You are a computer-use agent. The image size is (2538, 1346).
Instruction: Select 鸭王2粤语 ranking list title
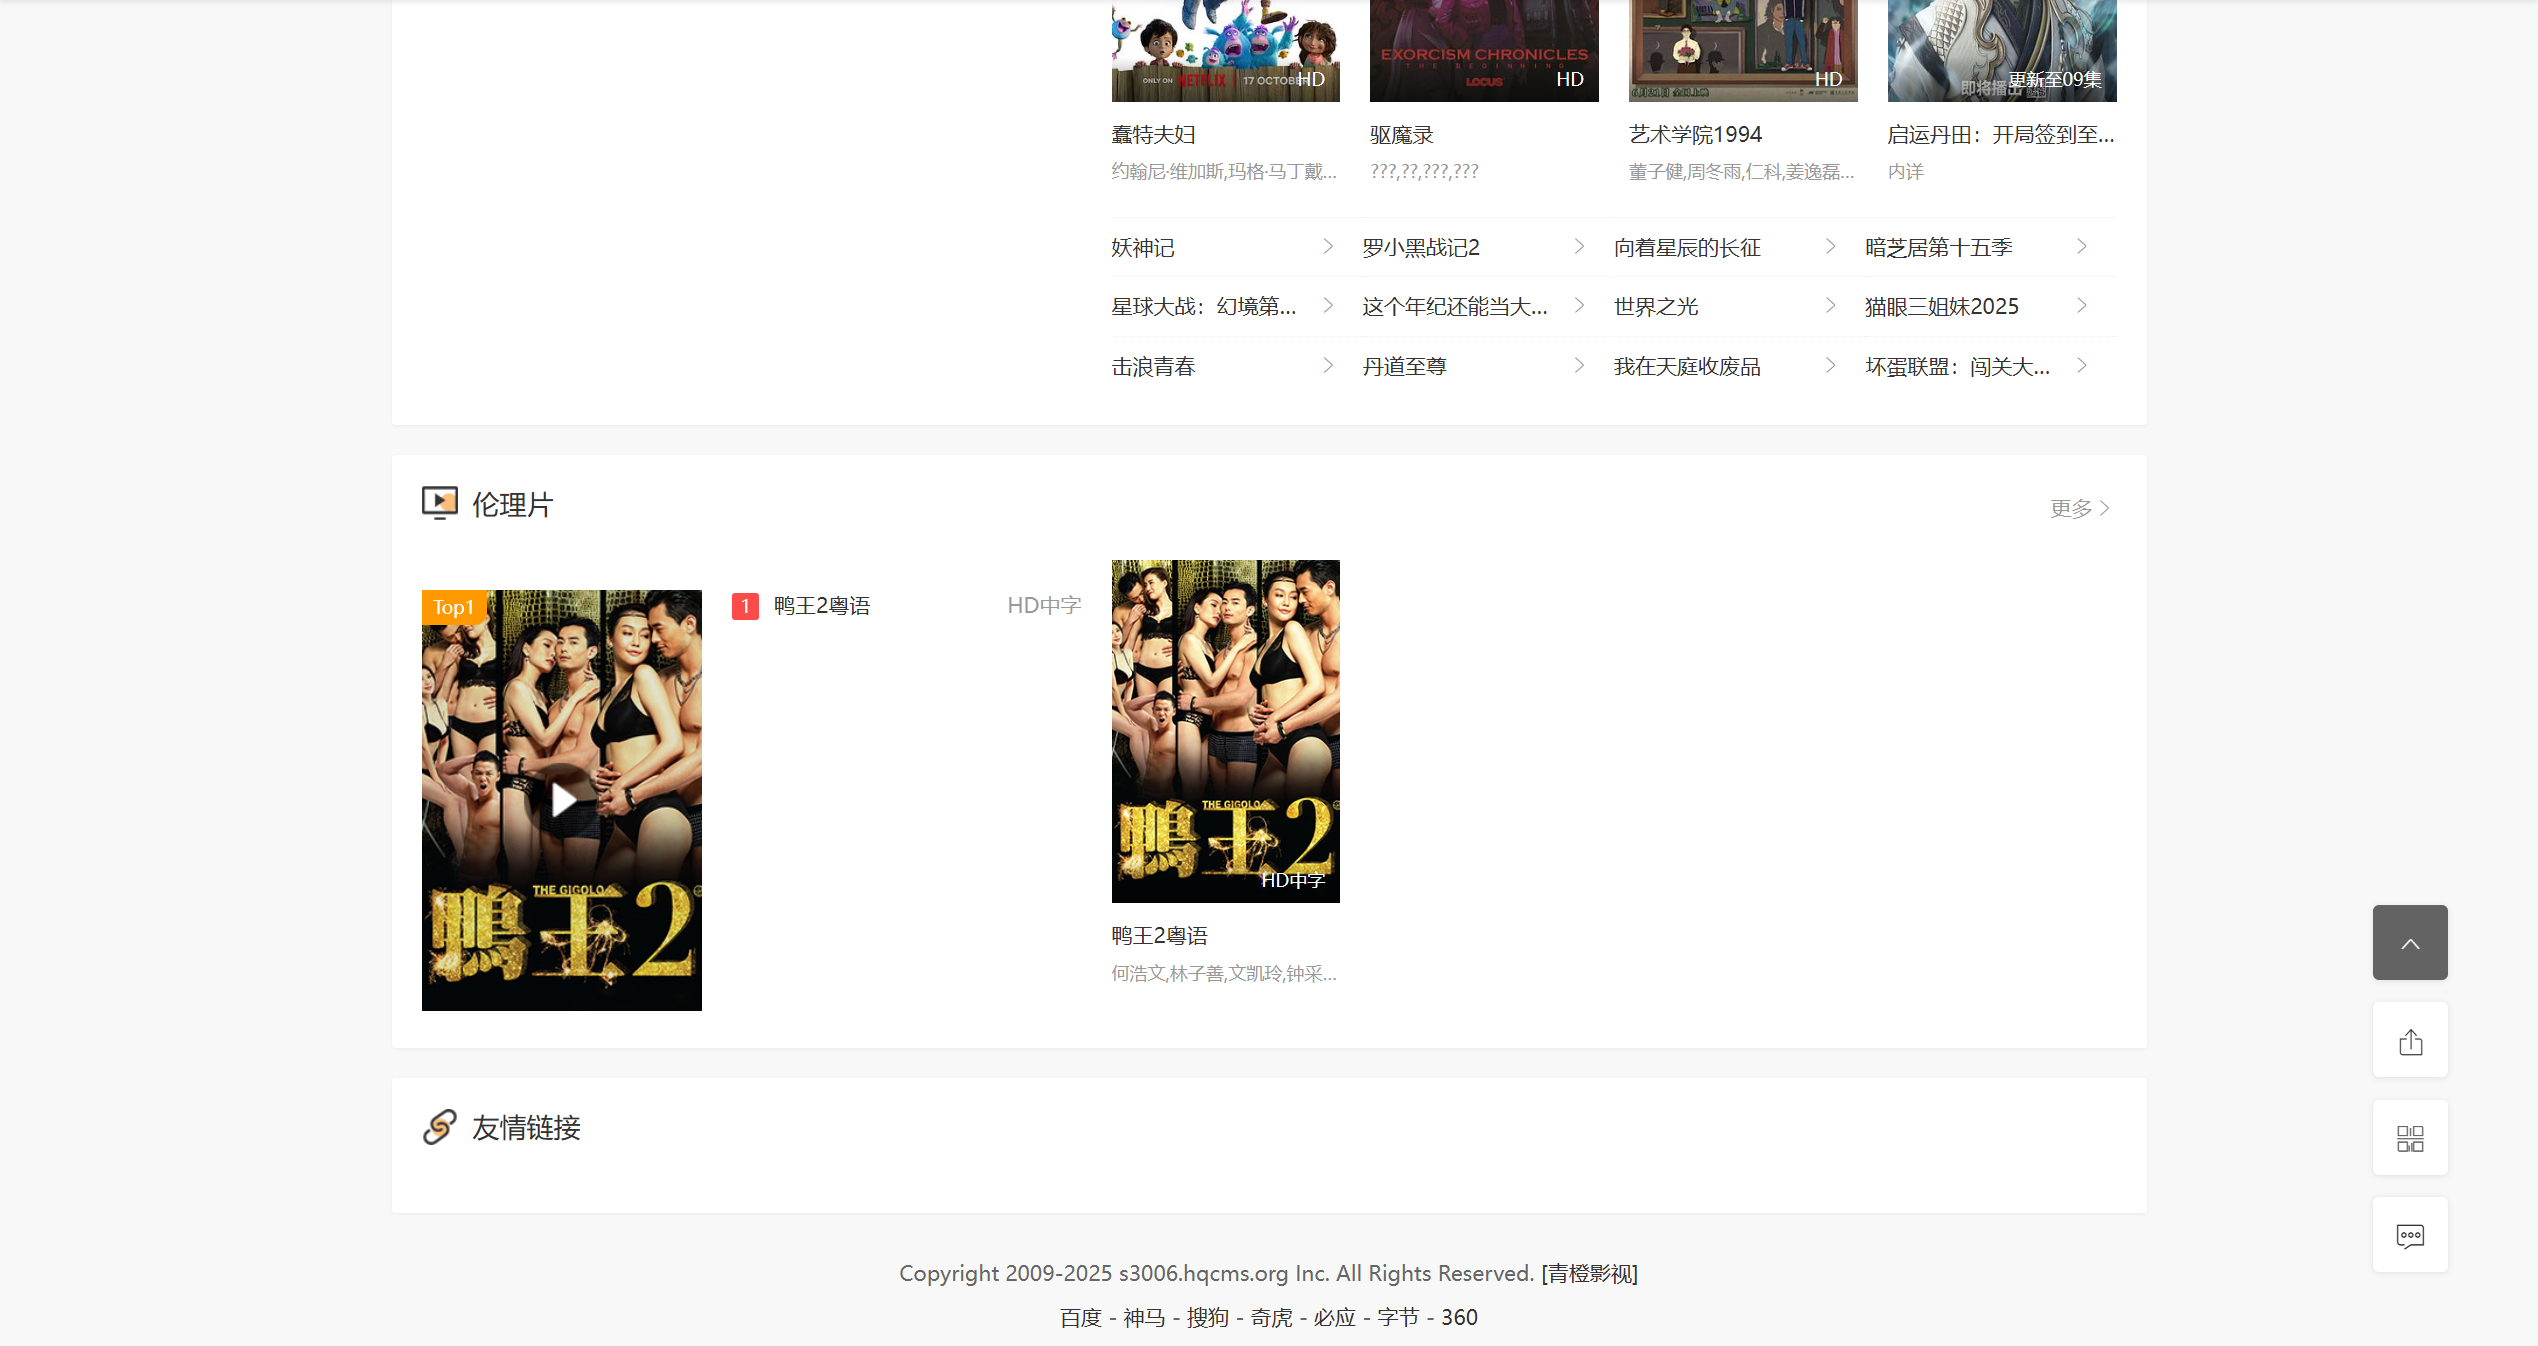pos(822,606)
